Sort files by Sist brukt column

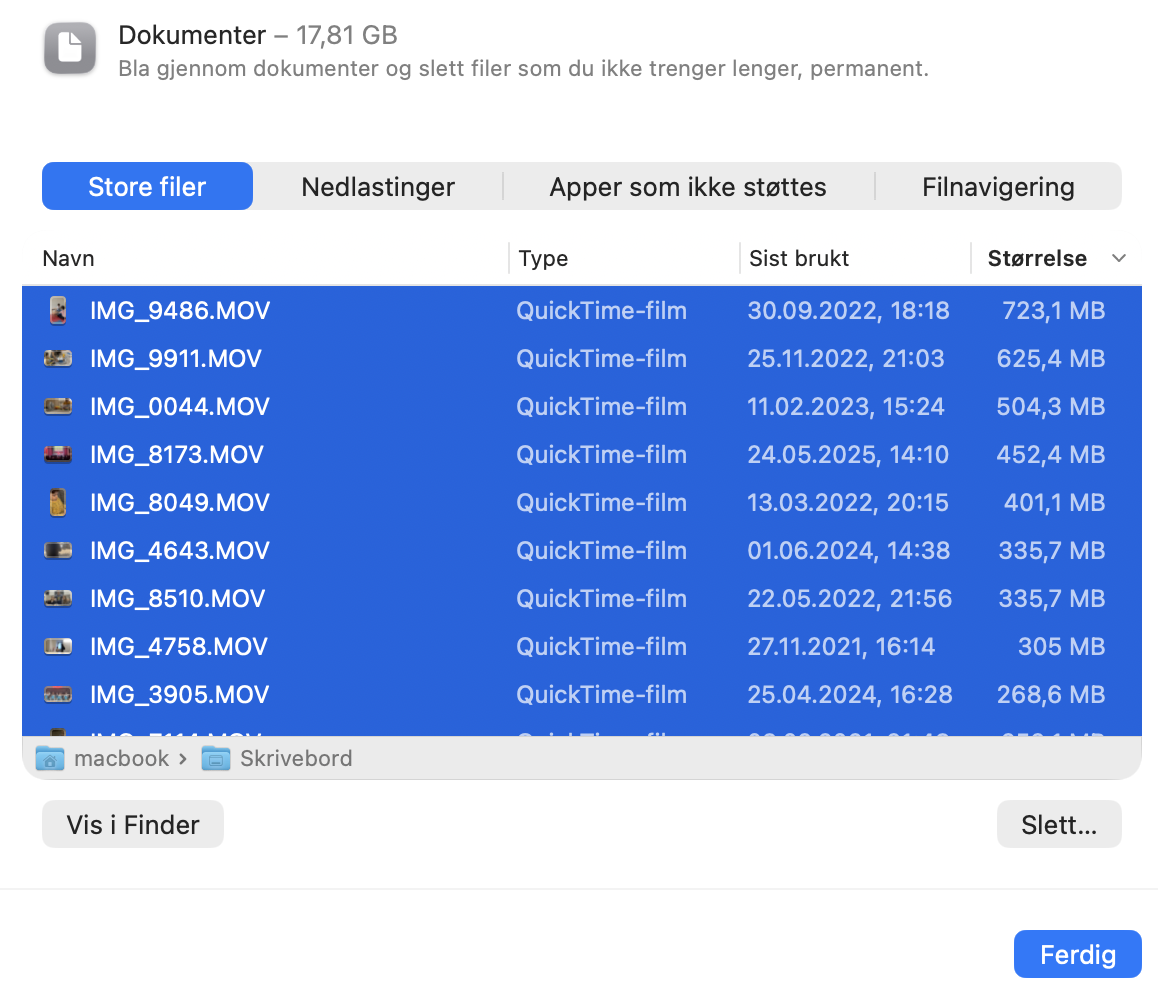point(799,258)
